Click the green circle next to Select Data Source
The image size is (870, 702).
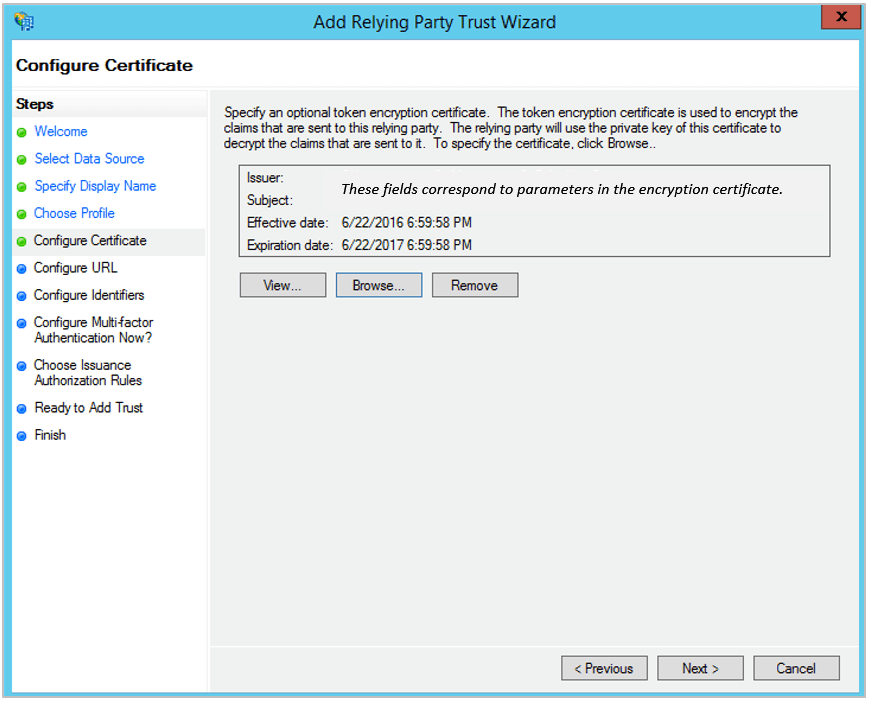click(x=24, y=158)
